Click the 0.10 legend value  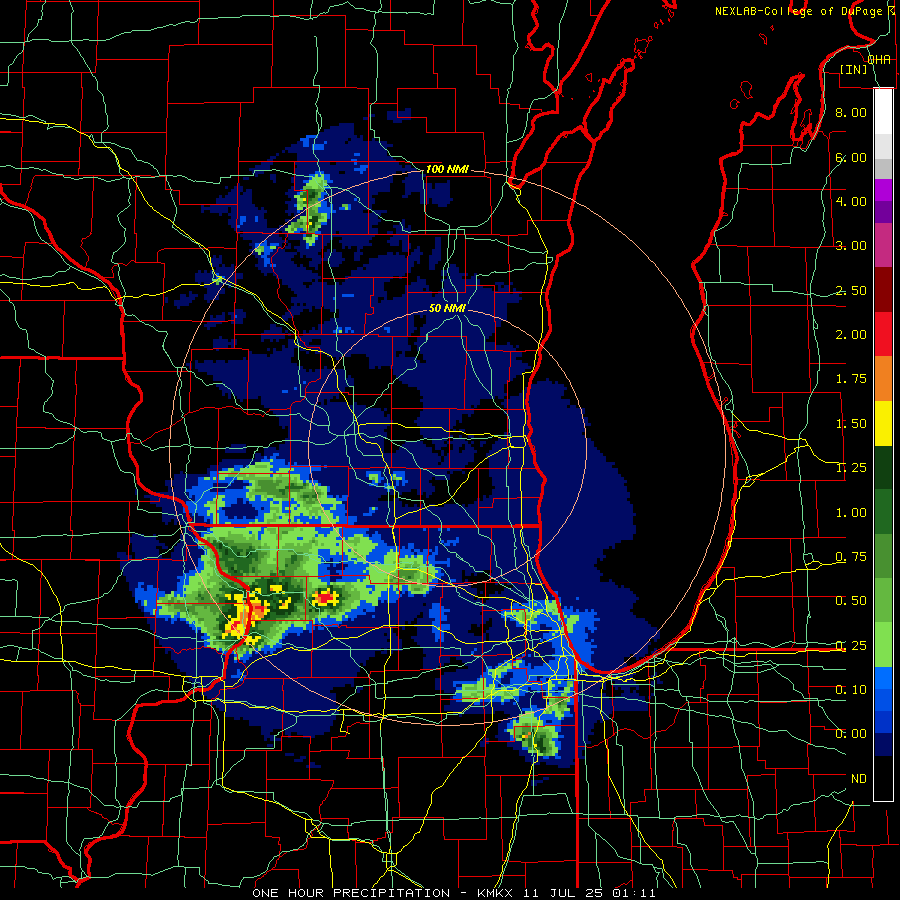coord(851,690)
